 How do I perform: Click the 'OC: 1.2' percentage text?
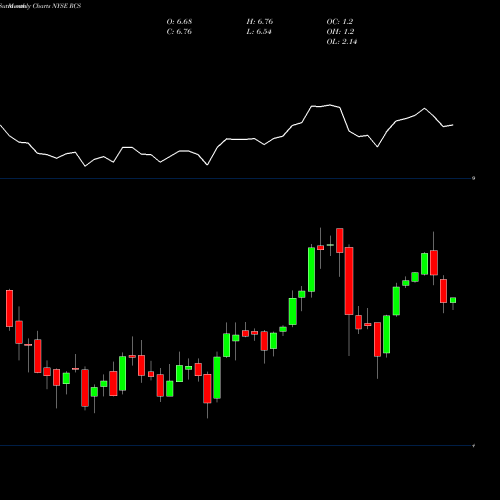pos(340,22)
